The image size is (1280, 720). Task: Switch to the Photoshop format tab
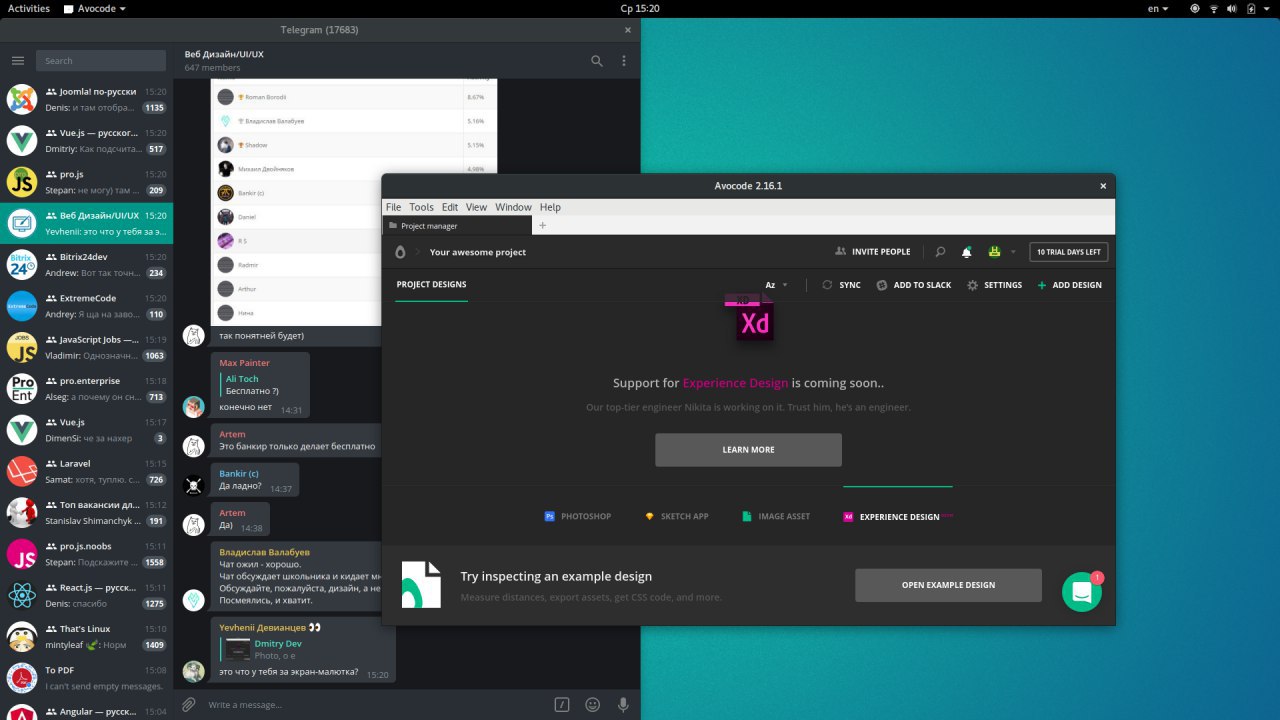(x=578, y=517)
